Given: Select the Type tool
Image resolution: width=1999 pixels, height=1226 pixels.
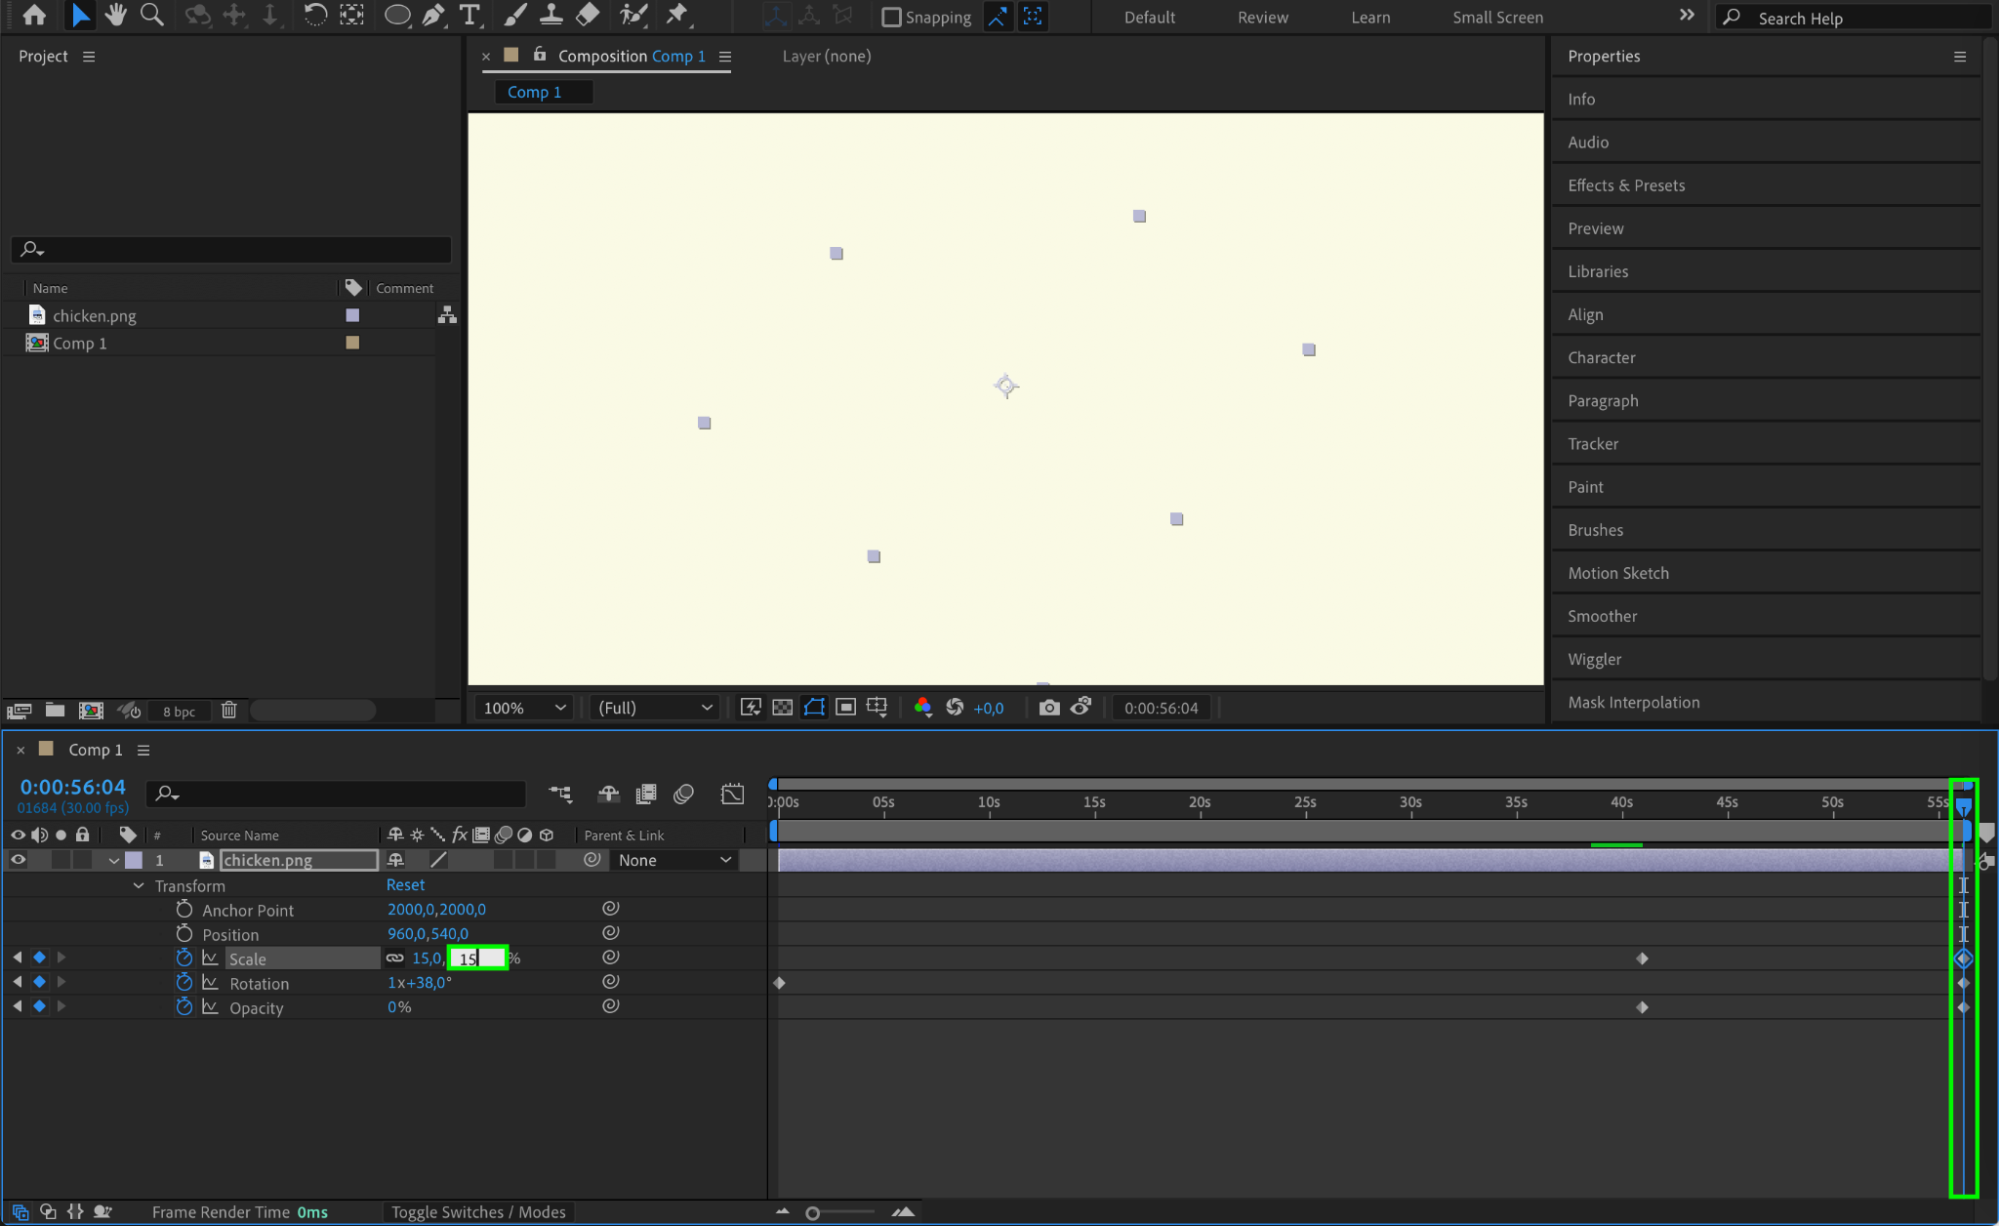Looking at the screenshot, I should 469,15.
